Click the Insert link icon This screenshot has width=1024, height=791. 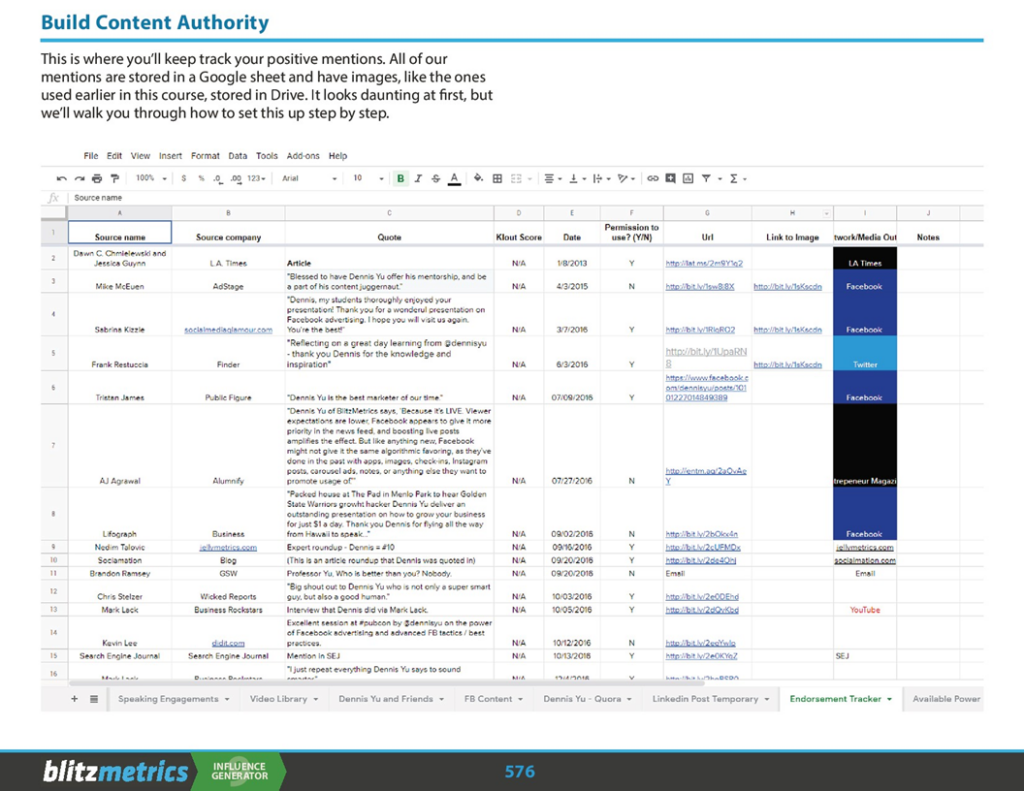[x=652, y=178]
